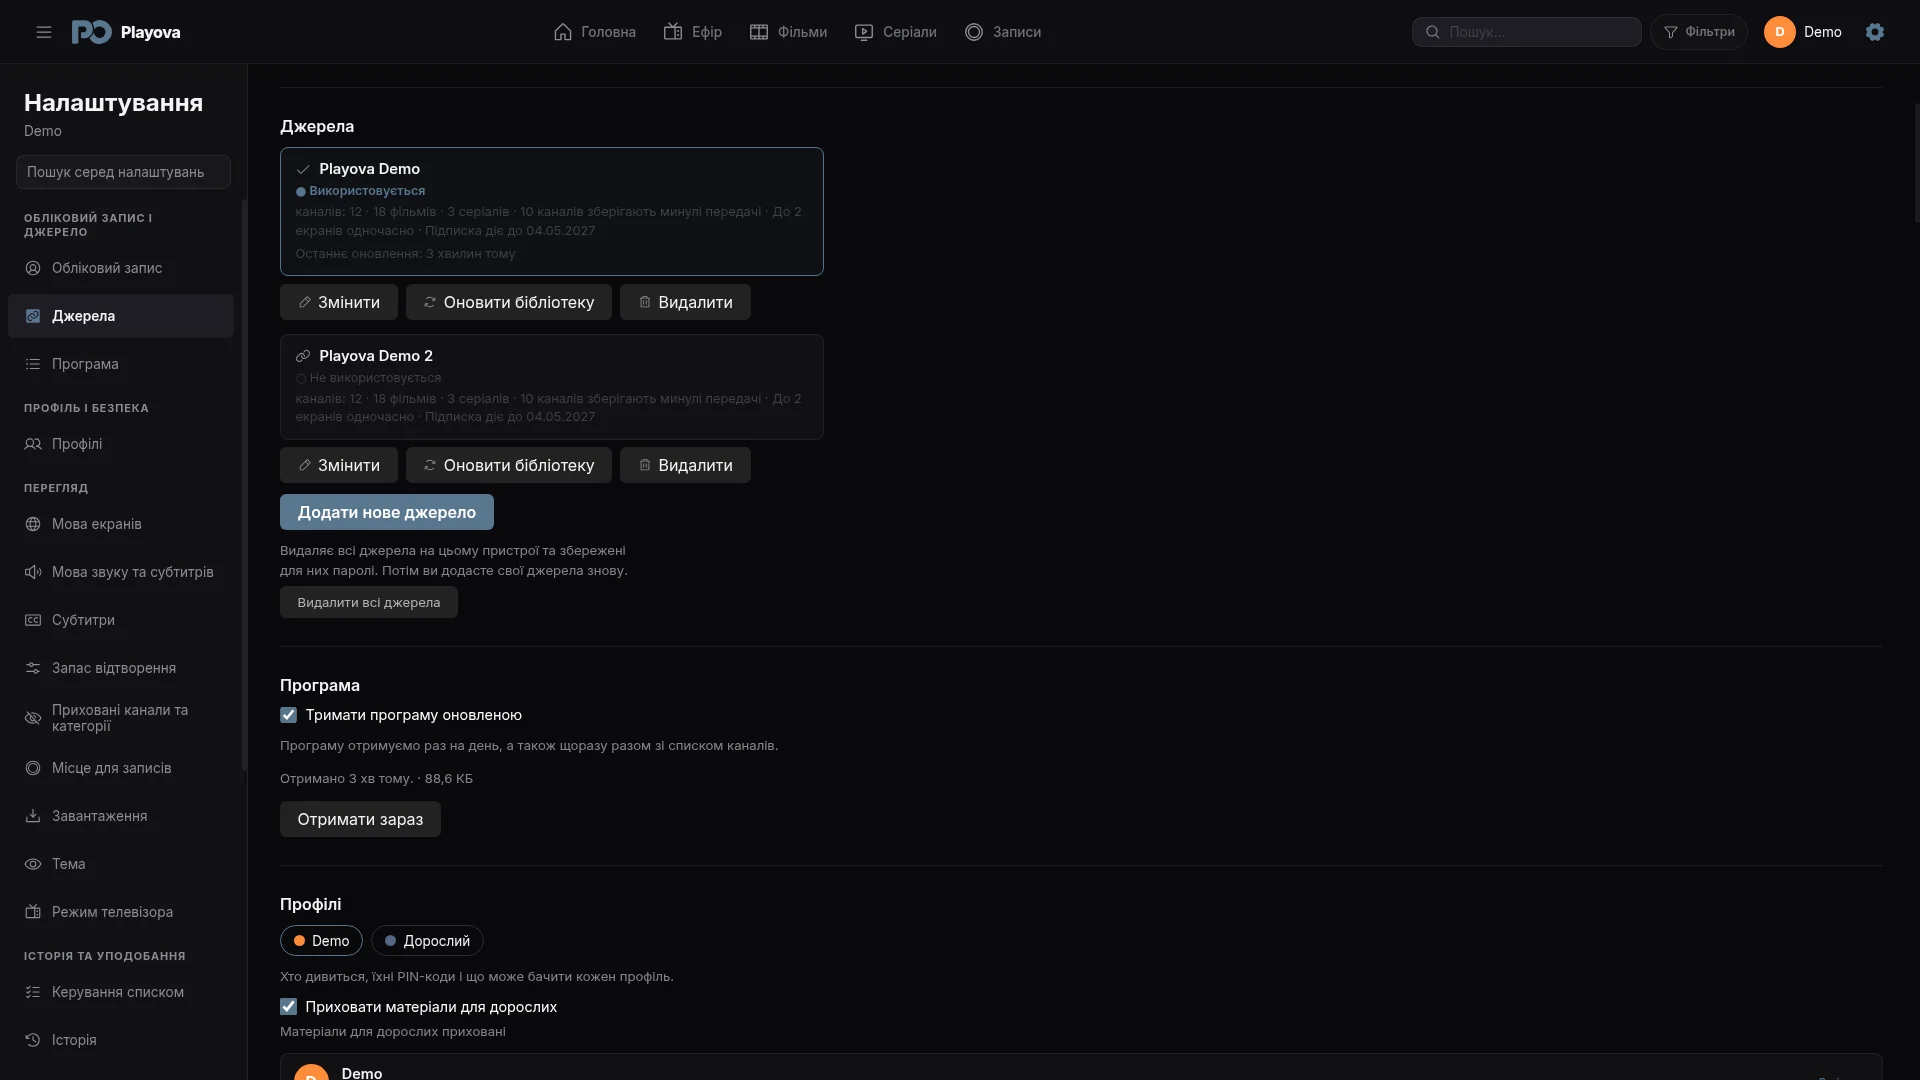Screen dimensions: 1920x1080
Task: Click Додати нове джерело button
Action: click(387, 512)
